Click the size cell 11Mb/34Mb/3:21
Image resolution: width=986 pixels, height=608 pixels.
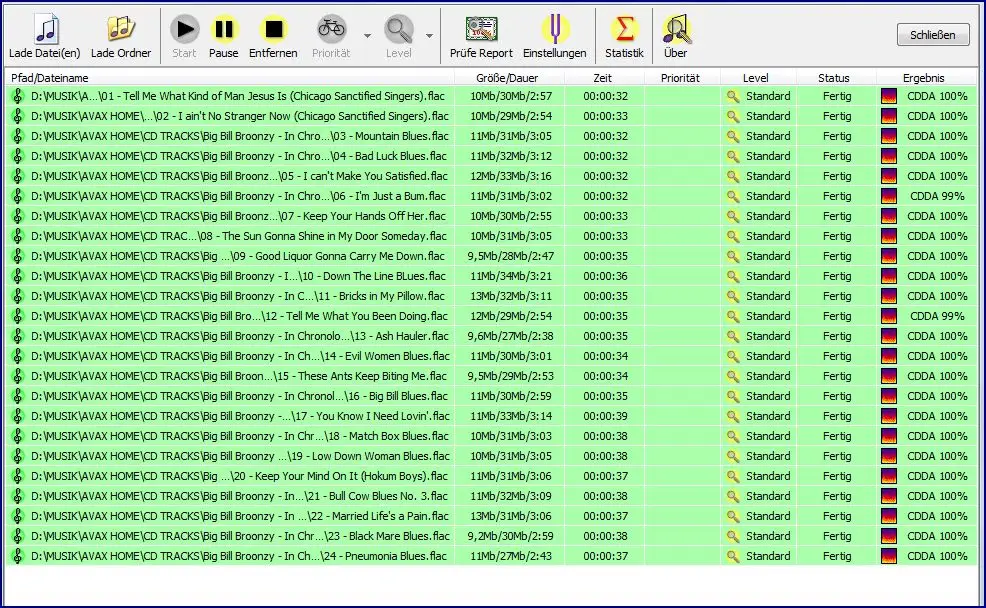tap(511, 277)
